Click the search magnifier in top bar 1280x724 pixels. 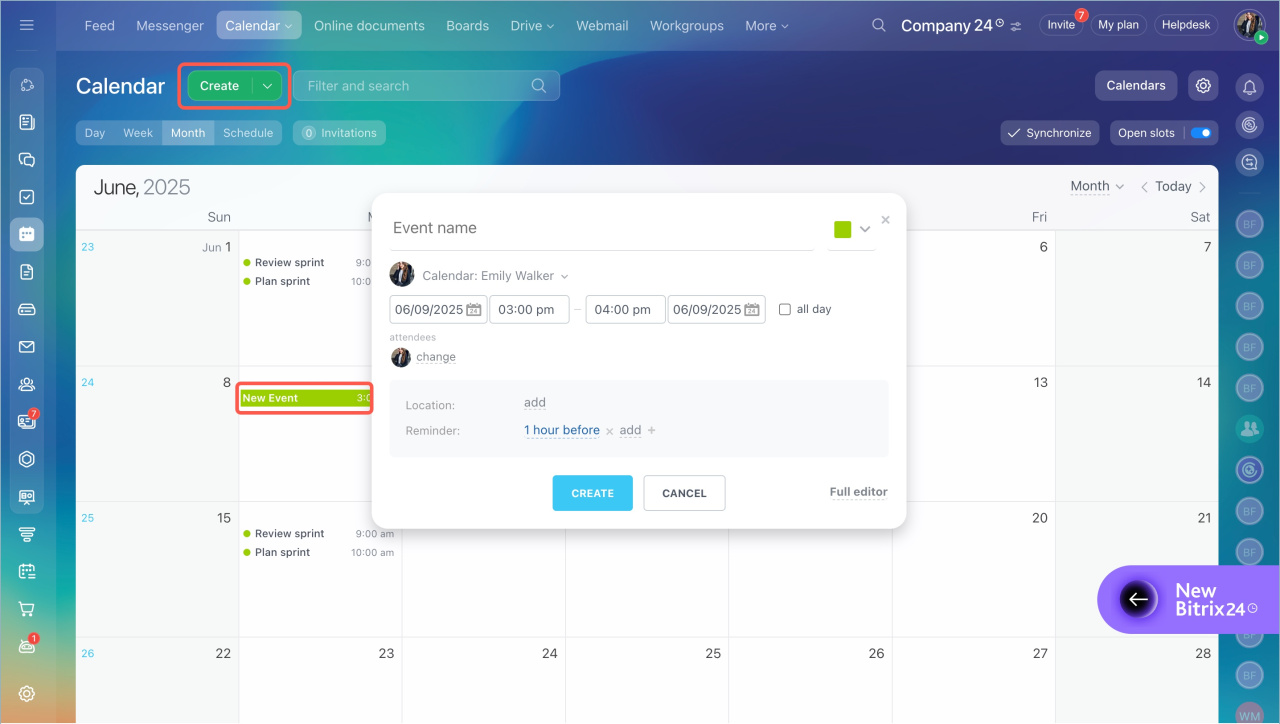879,25
